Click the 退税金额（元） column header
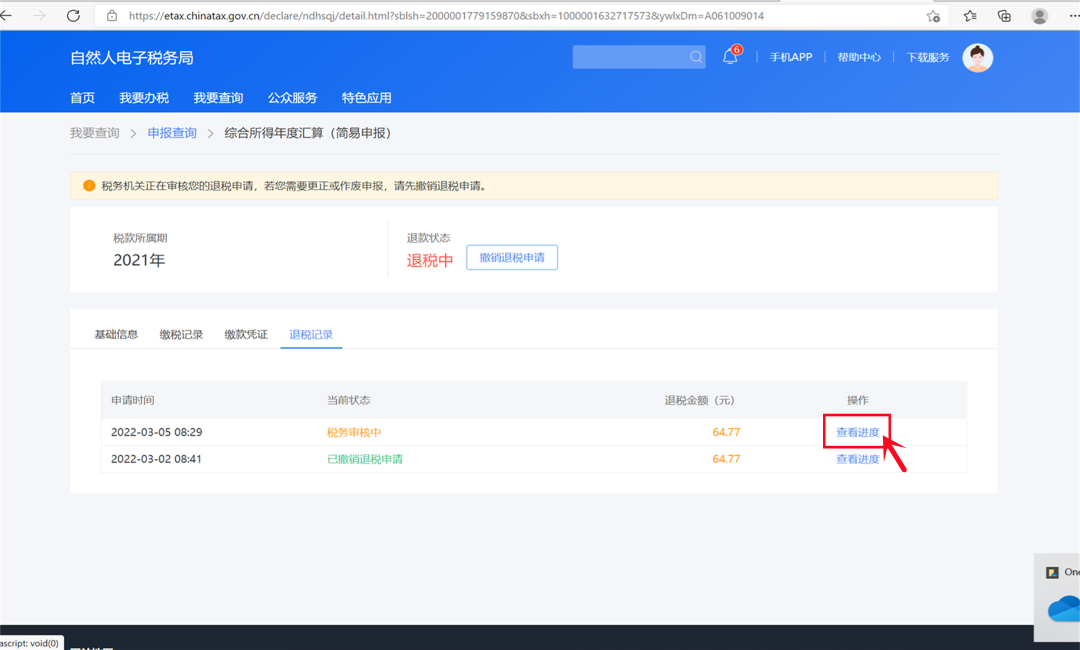 [700, 400]
